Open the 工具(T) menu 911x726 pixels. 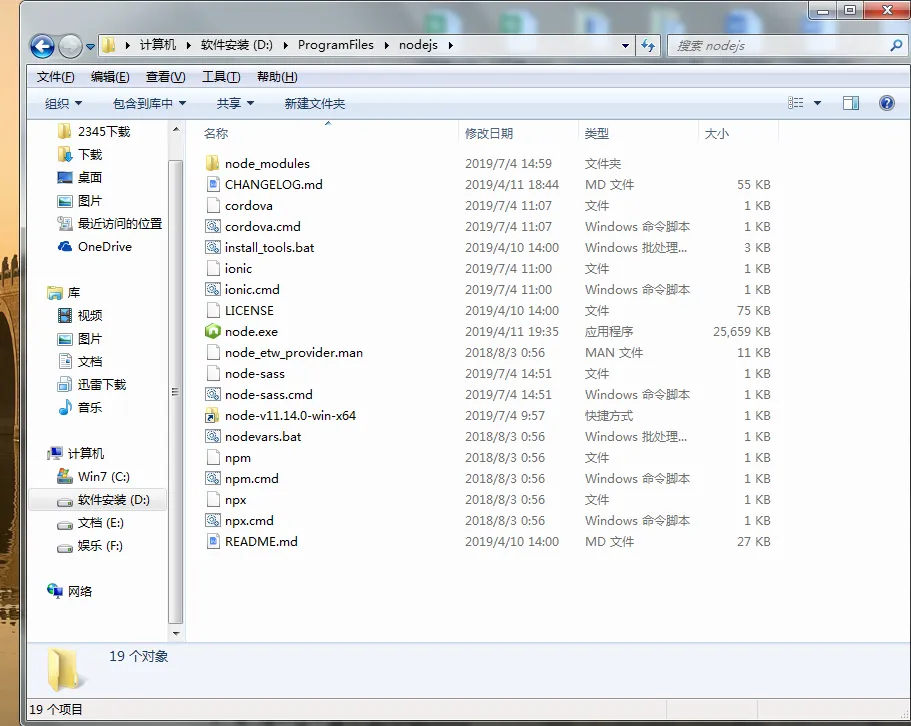point(221,77)
